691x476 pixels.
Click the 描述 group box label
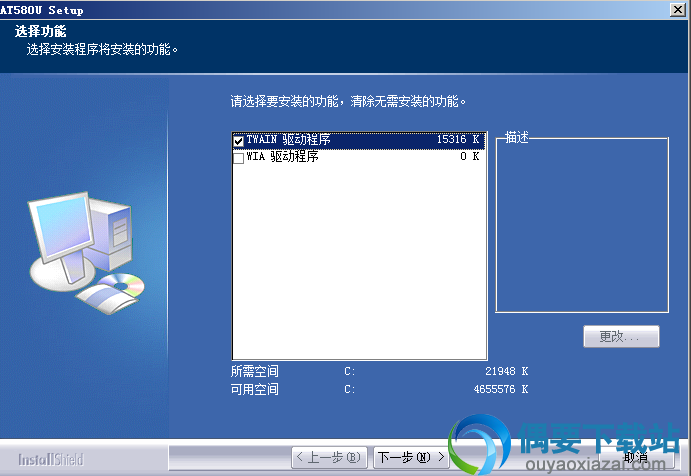[x=516, y=138]
